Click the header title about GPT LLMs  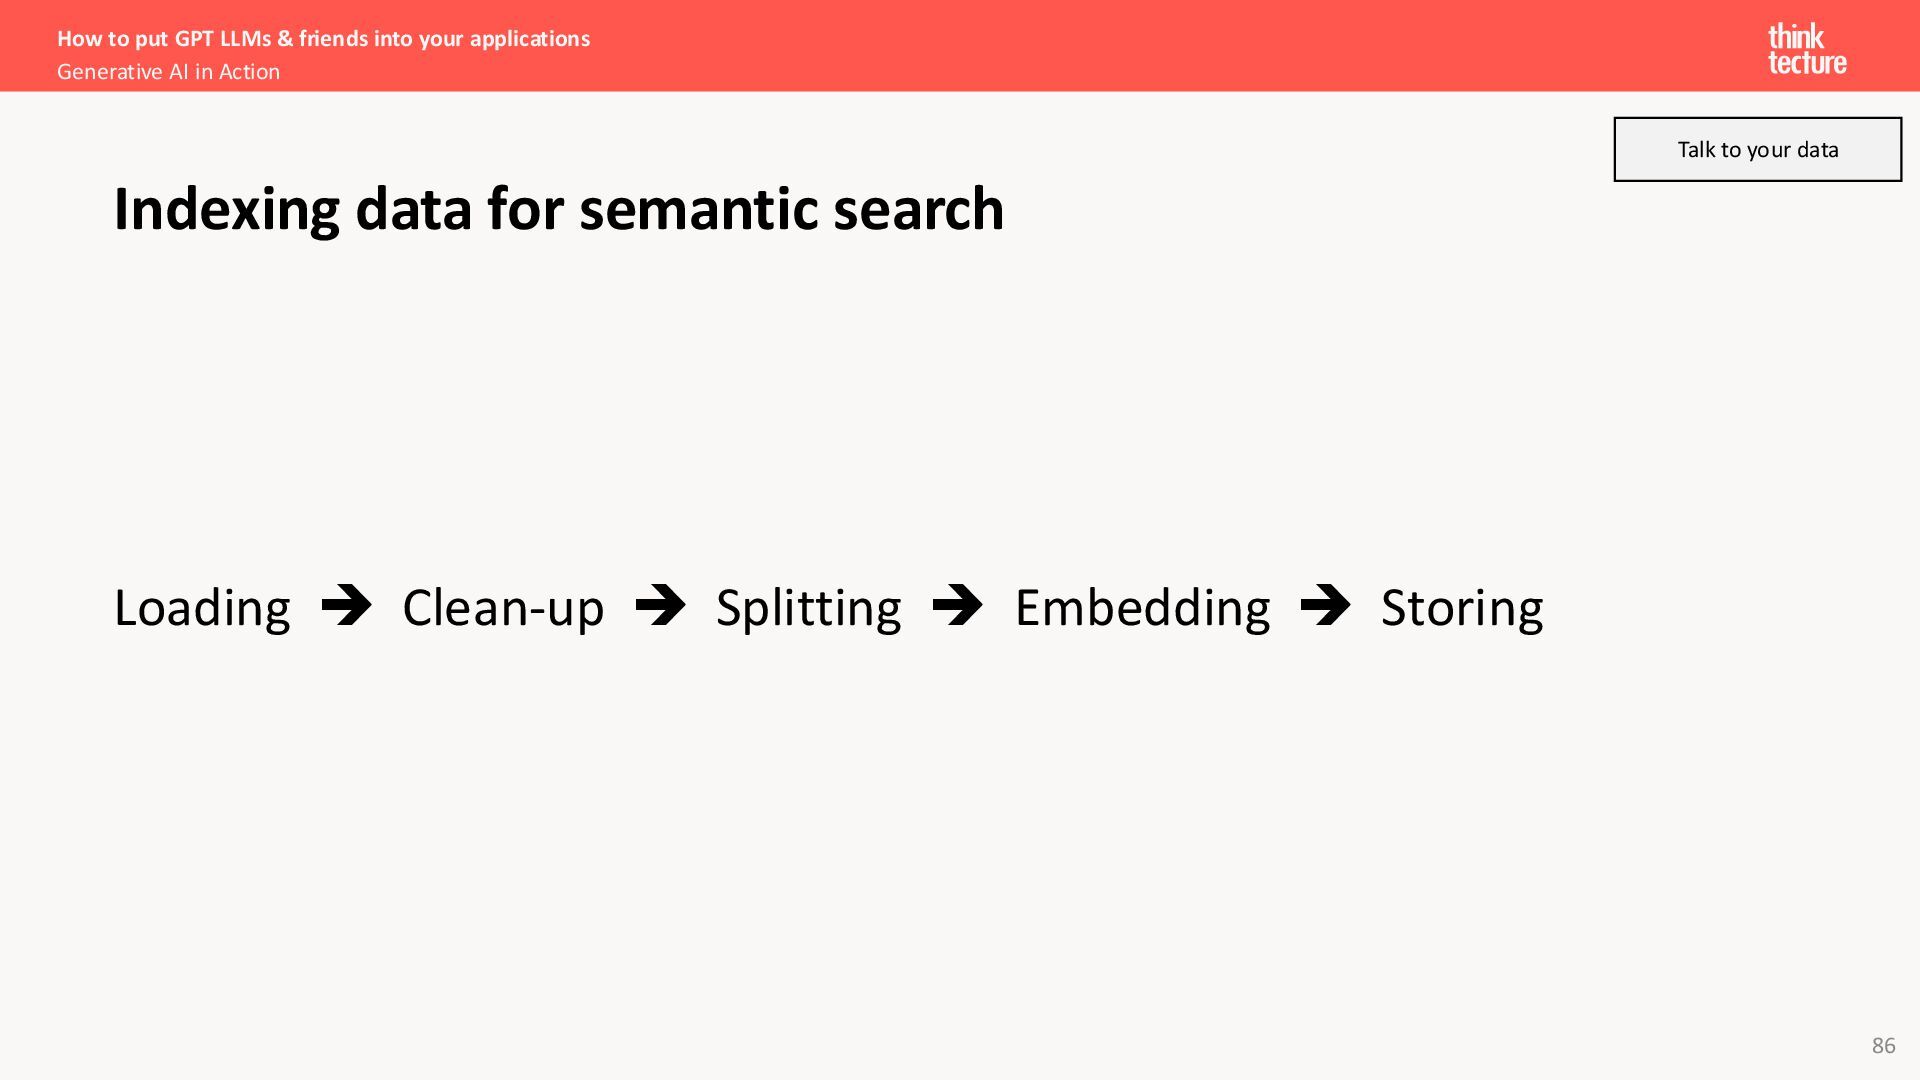tap(323, 39)
